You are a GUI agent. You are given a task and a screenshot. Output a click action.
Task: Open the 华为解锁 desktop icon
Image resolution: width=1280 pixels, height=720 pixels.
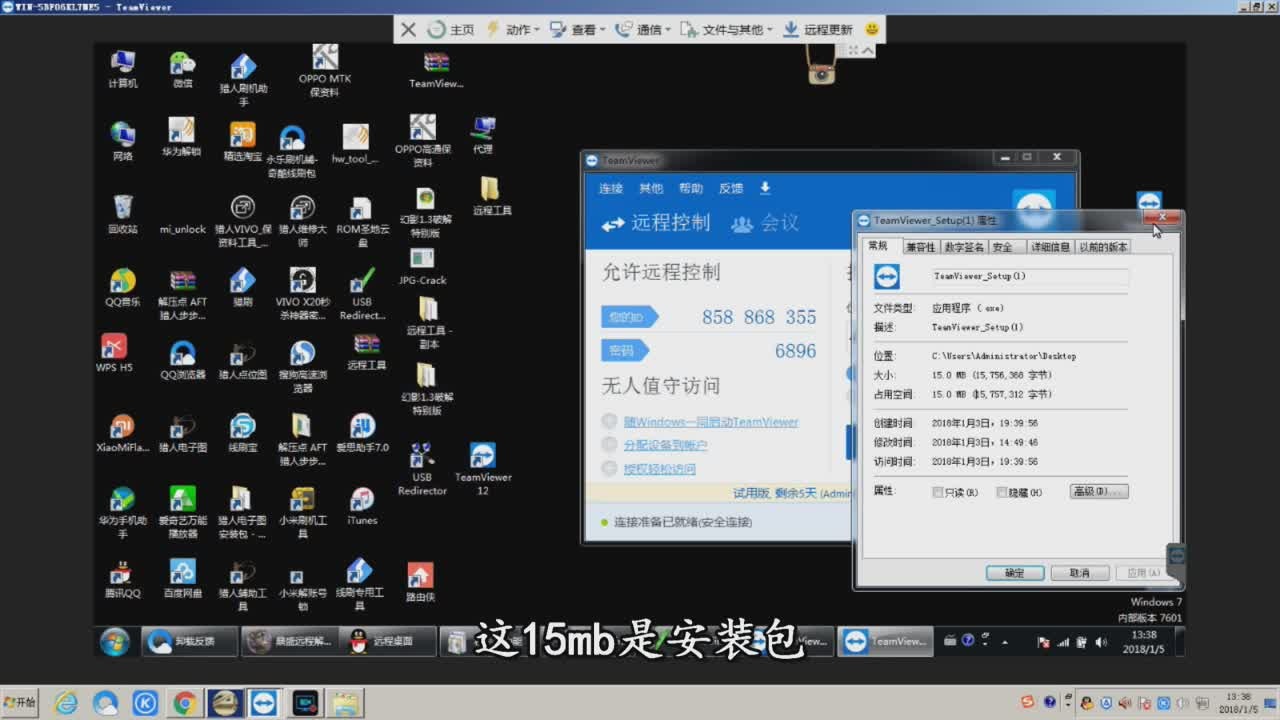pos(182,138)
